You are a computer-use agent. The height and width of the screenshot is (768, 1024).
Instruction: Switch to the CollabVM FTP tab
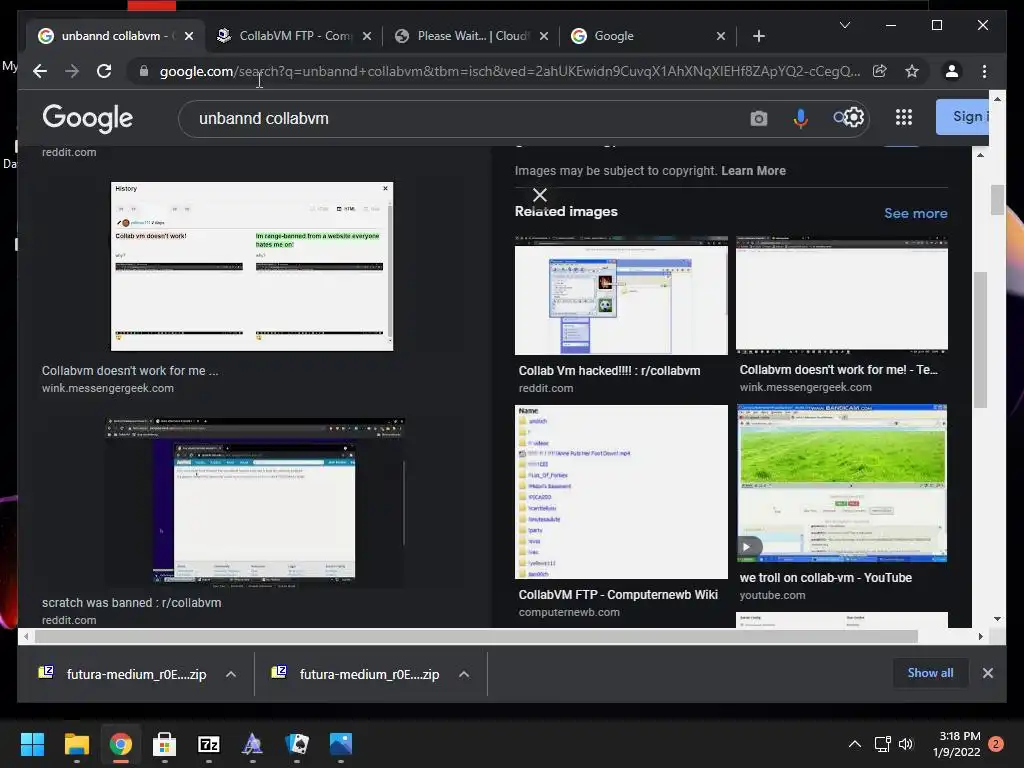click(294, 36)
